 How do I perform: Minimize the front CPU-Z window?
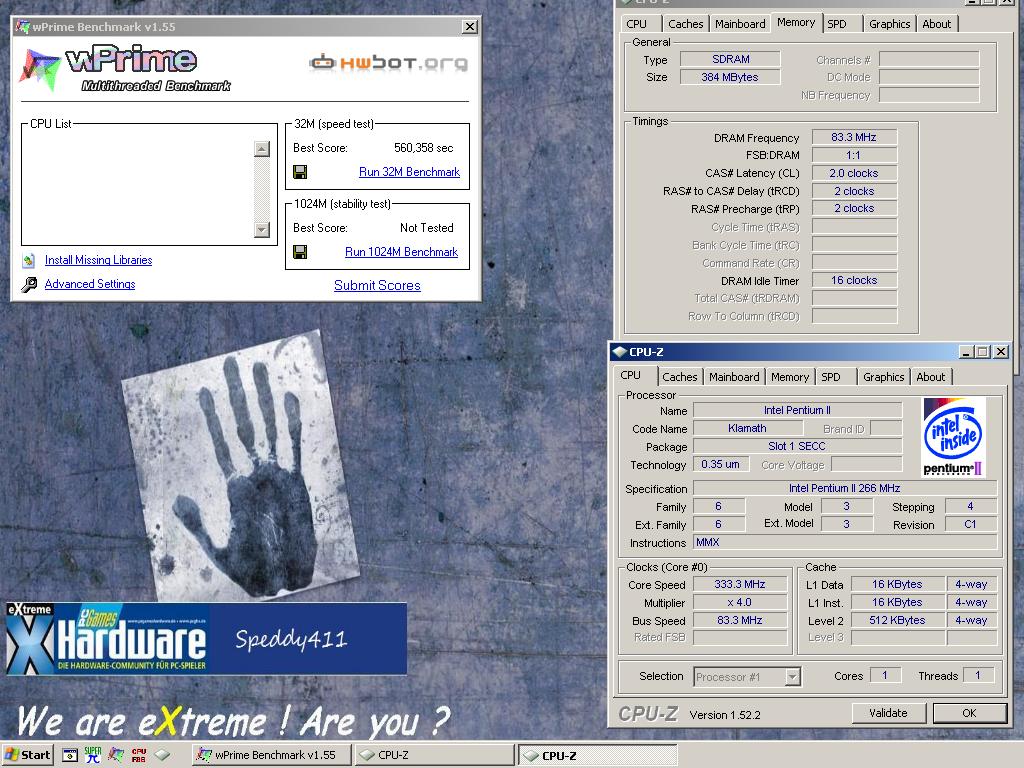pyautogui.click(x=967, y=352)
